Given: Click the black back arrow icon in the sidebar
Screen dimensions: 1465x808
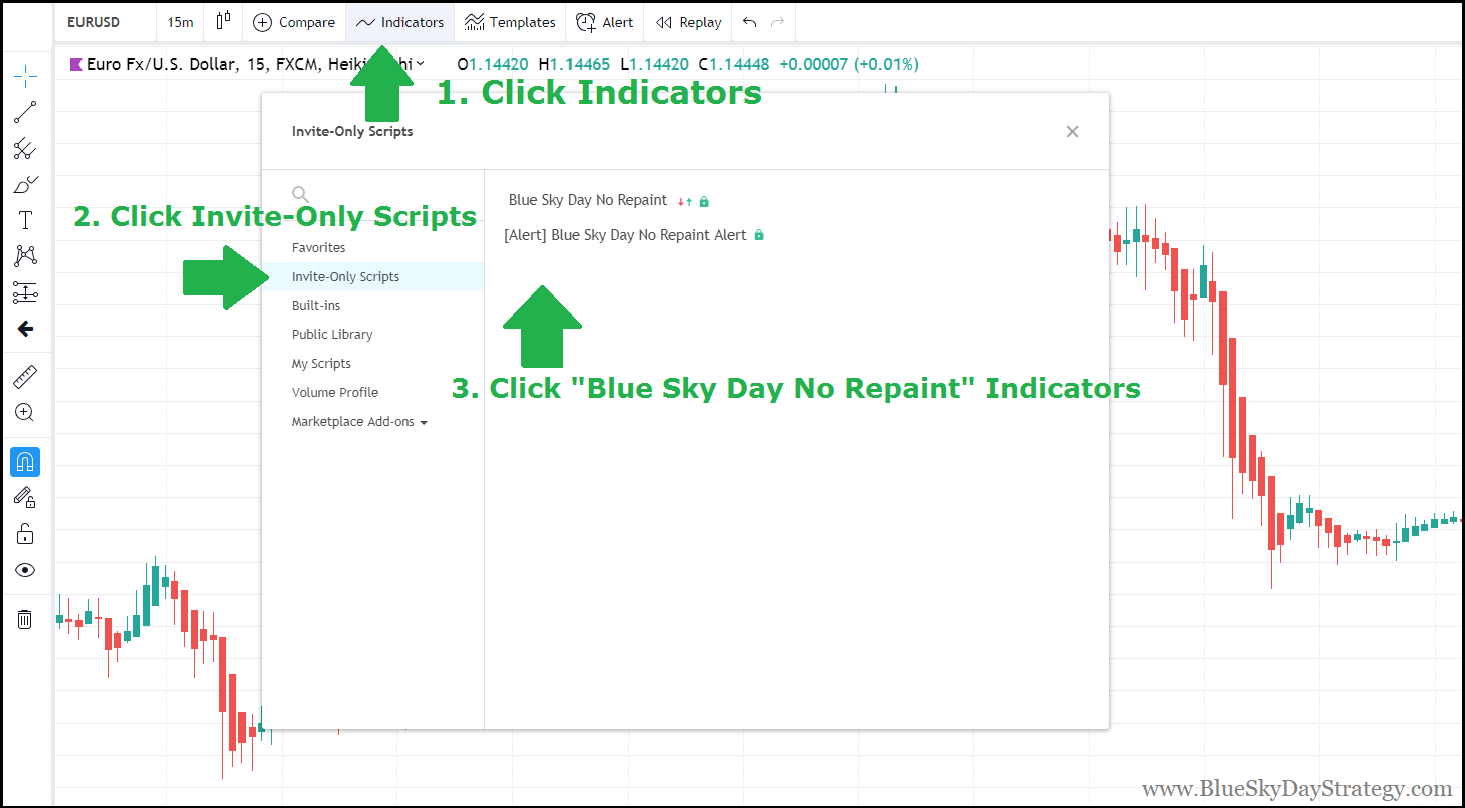Looking at the screenshot, I should [26, 329].
